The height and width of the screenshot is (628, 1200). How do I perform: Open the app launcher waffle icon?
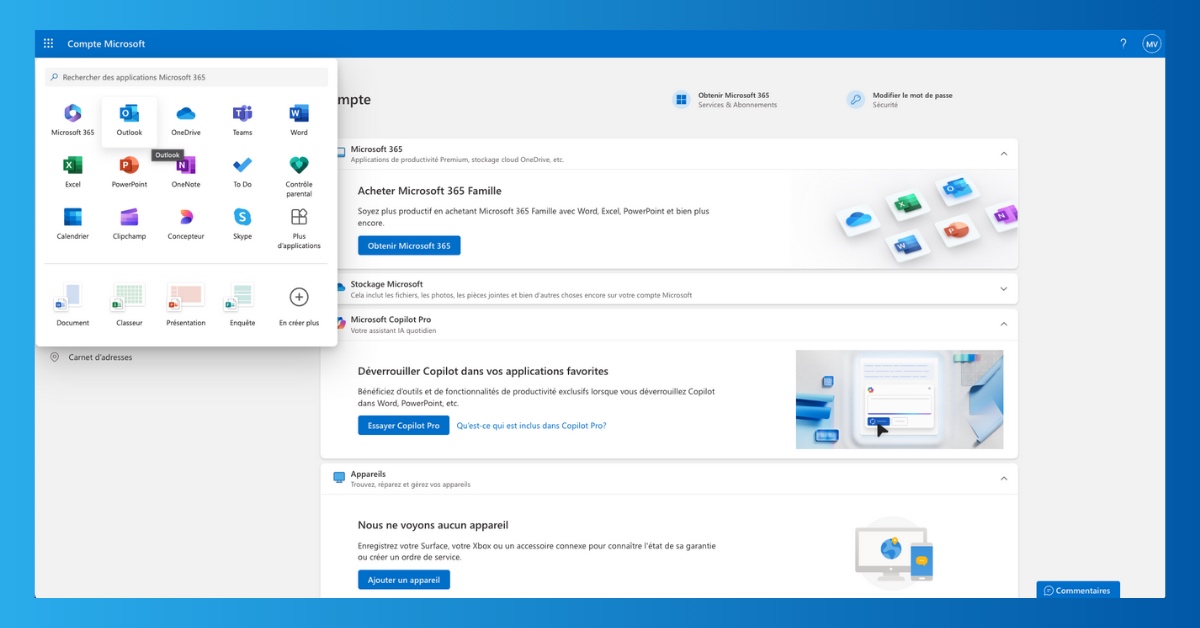[x=48, y=44]
